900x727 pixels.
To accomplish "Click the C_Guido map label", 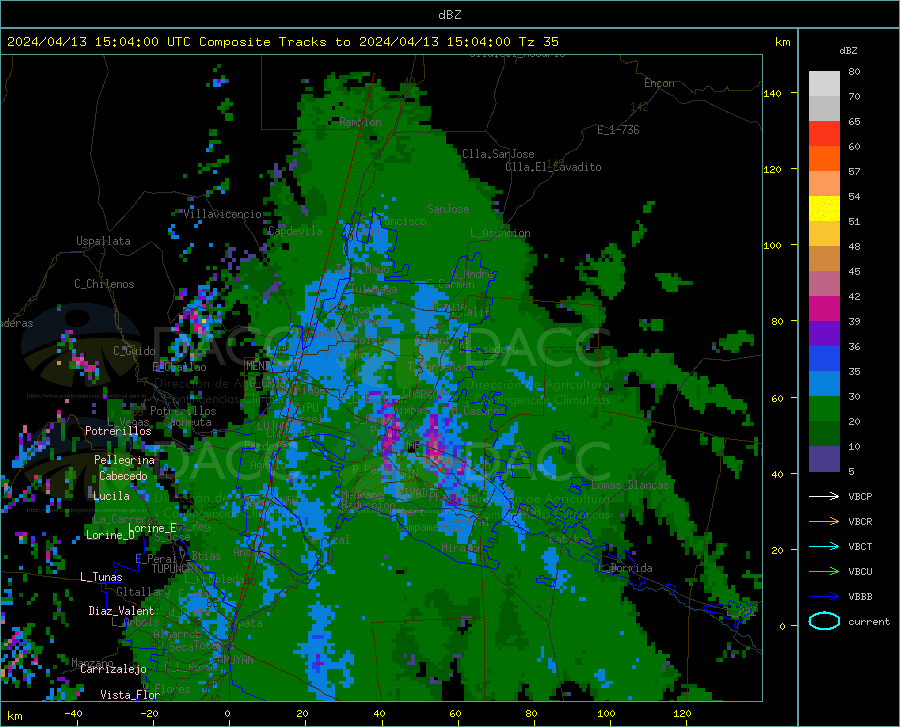I will point(134,351).
